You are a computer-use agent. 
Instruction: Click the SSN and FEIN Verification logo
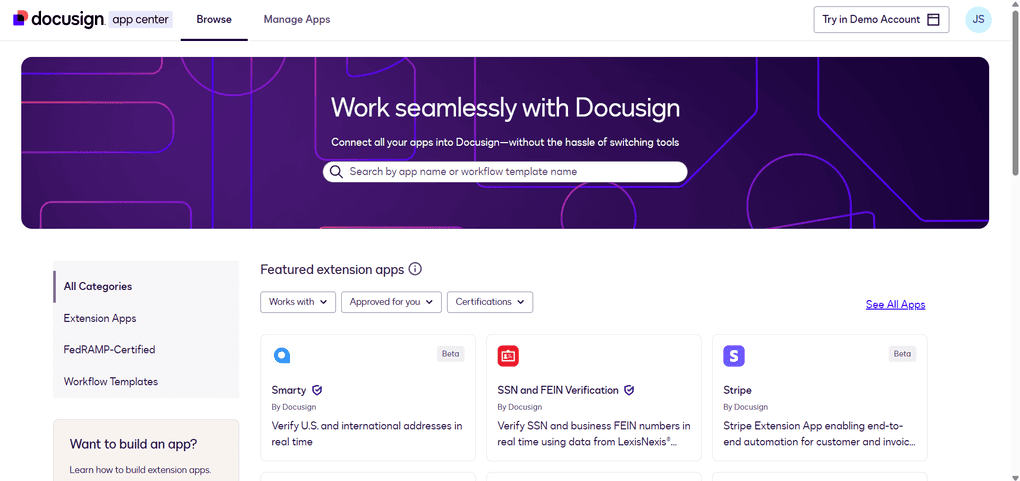point(508,356)
